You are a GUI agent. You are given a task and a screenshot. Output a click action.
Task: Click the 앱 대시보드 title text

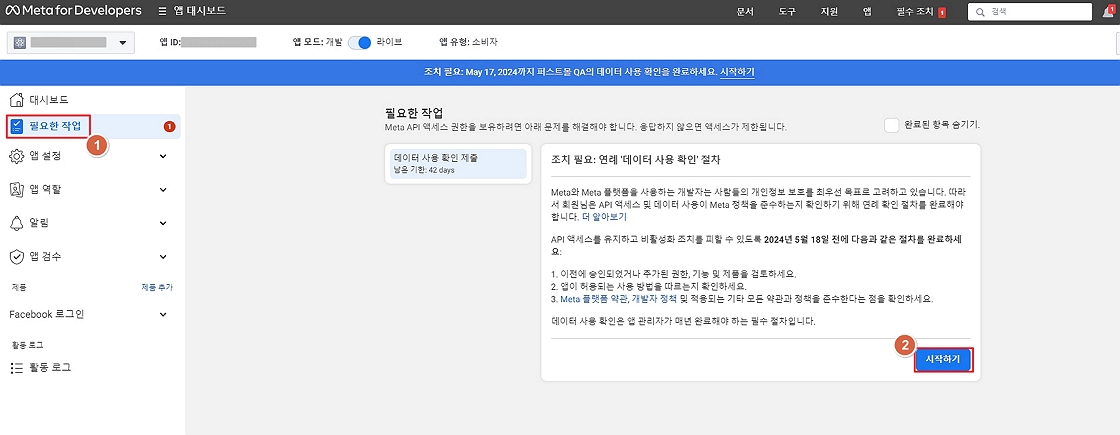tap(202, 11)
